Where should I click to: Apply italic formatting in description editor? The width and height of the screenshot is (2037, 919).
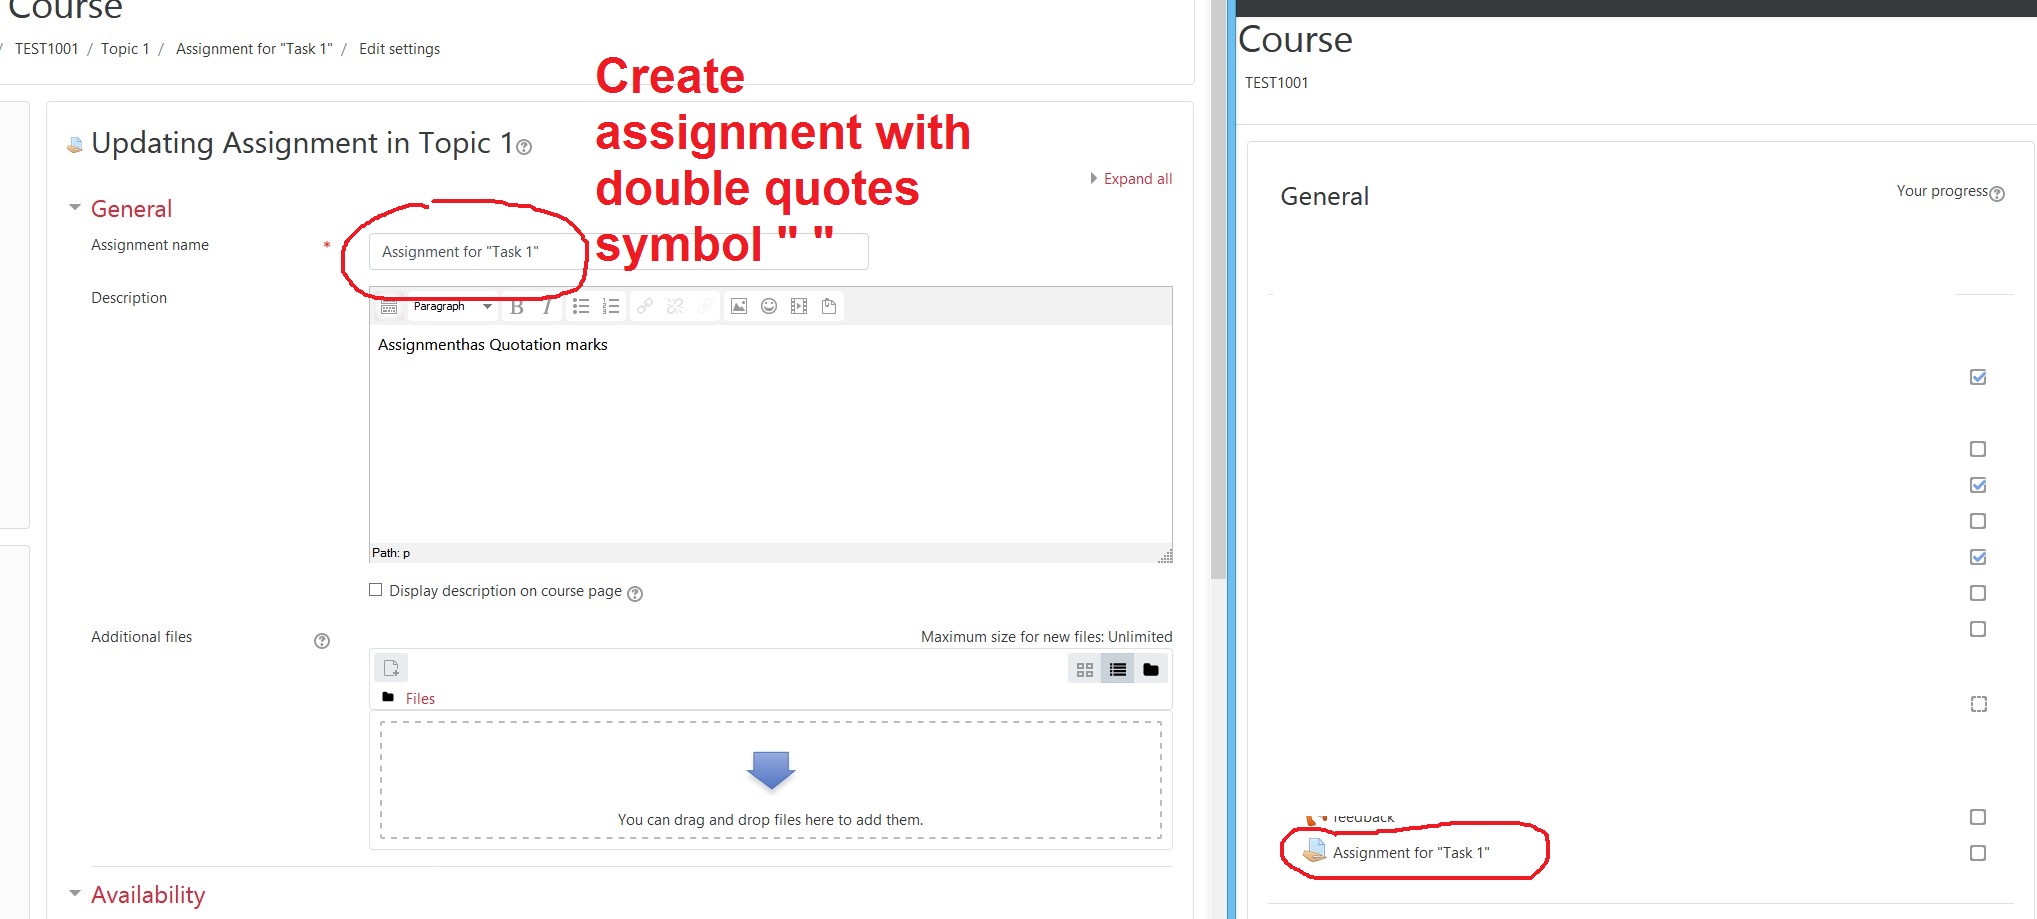[546, 307]
